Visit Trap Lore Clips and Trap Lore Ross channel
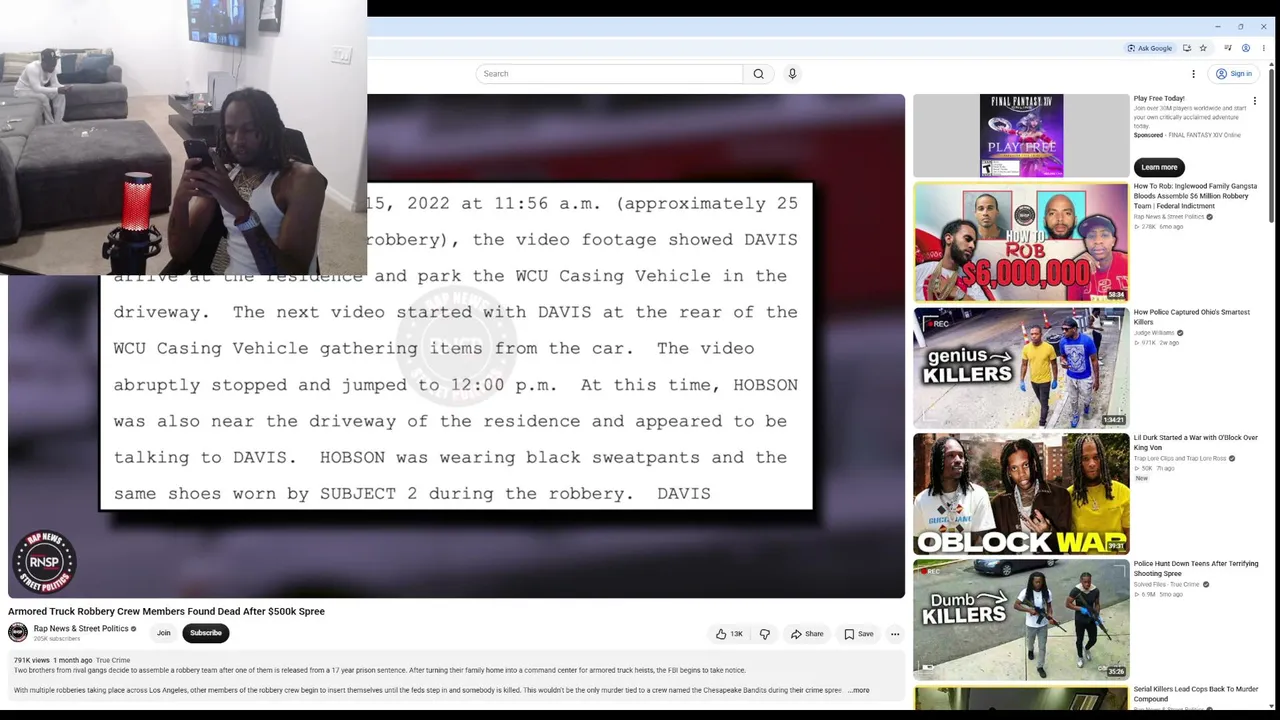Image resolution: width=1280 pixels, height=720 pixels. [1180, 459]
